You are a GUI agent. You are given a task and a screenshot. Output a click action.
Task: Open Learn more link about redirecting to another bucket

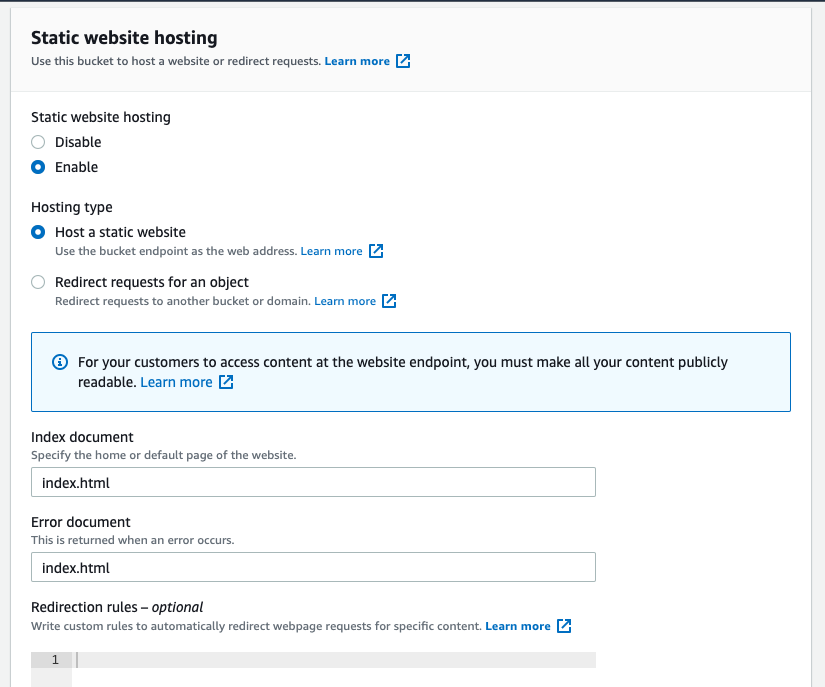345,301
